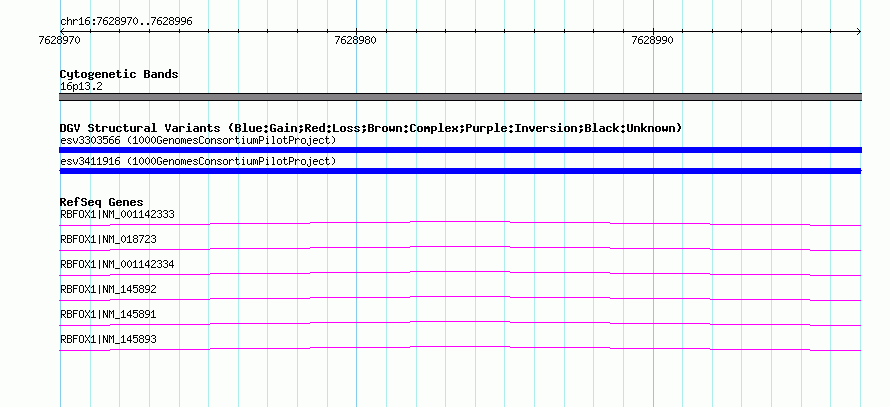The width and height of the screenshot is (890, 407).
Task: Click ruler position label 7628980
Action: pyautogui.click(x=355, y=40)
